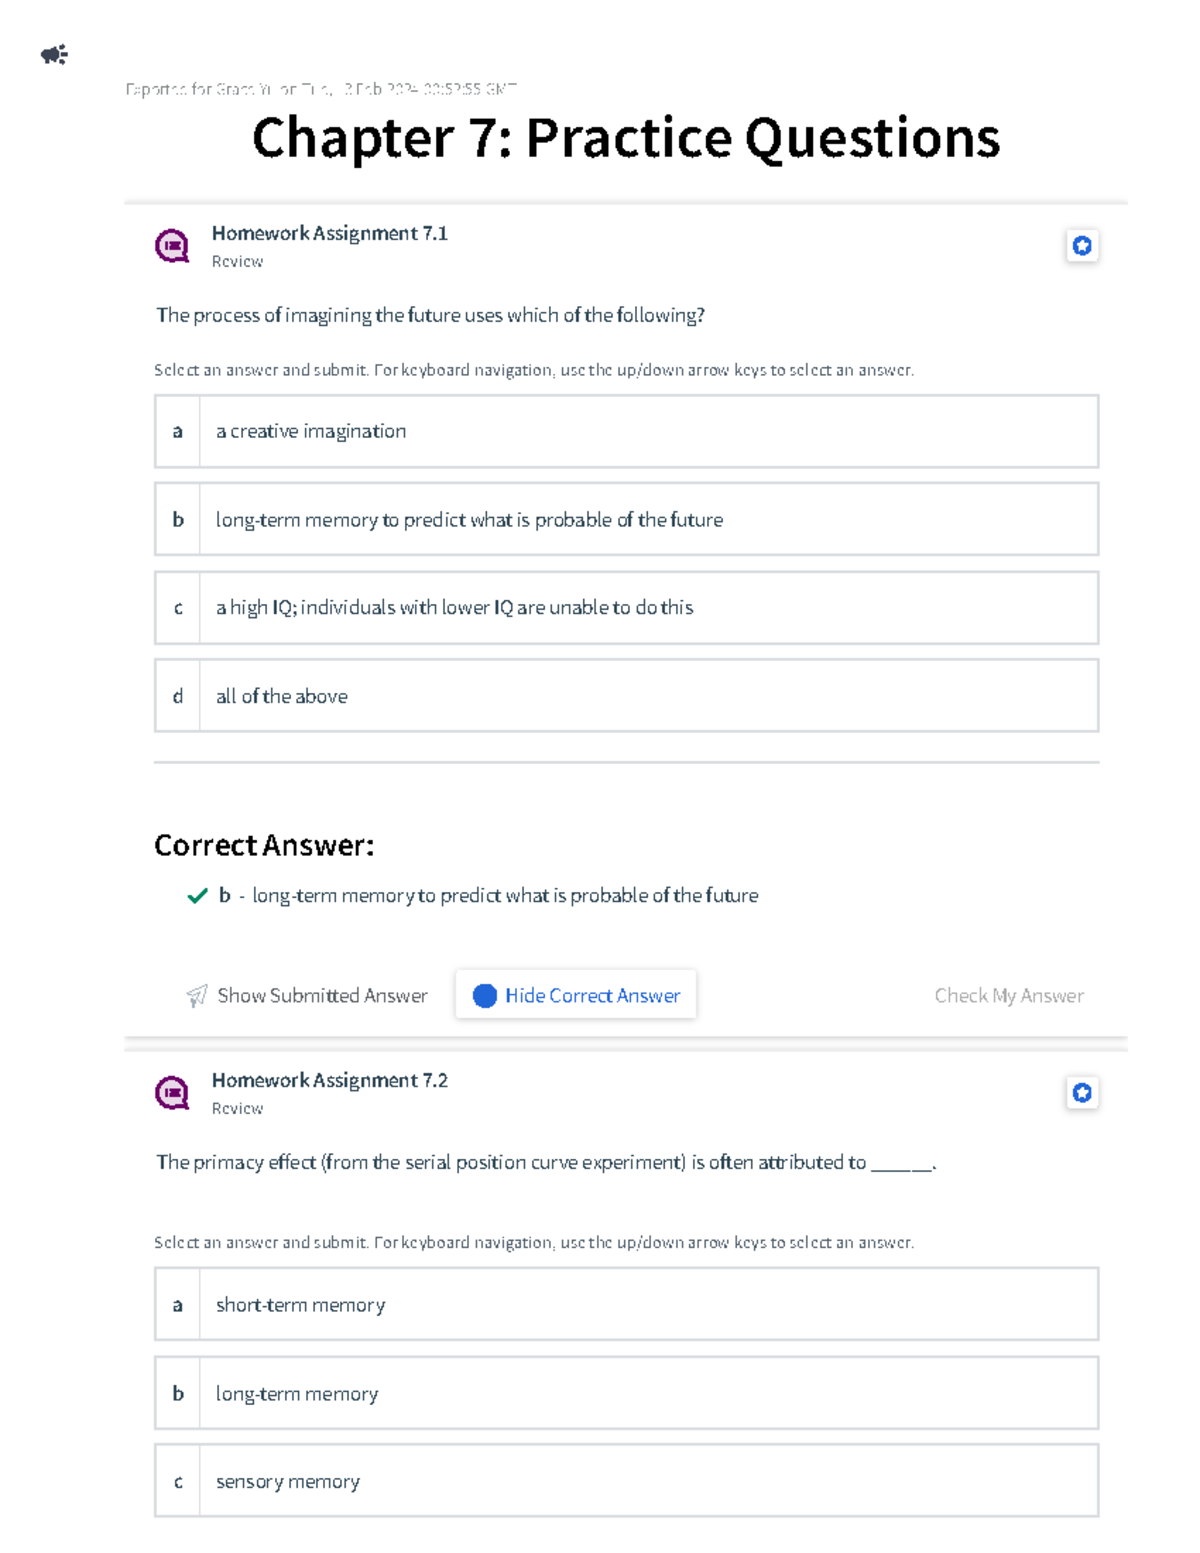This screenshot has width=1200, height=1553.
Task: Click the Homework Assignment 7.1 title
Action: click(x=329, y=233)
